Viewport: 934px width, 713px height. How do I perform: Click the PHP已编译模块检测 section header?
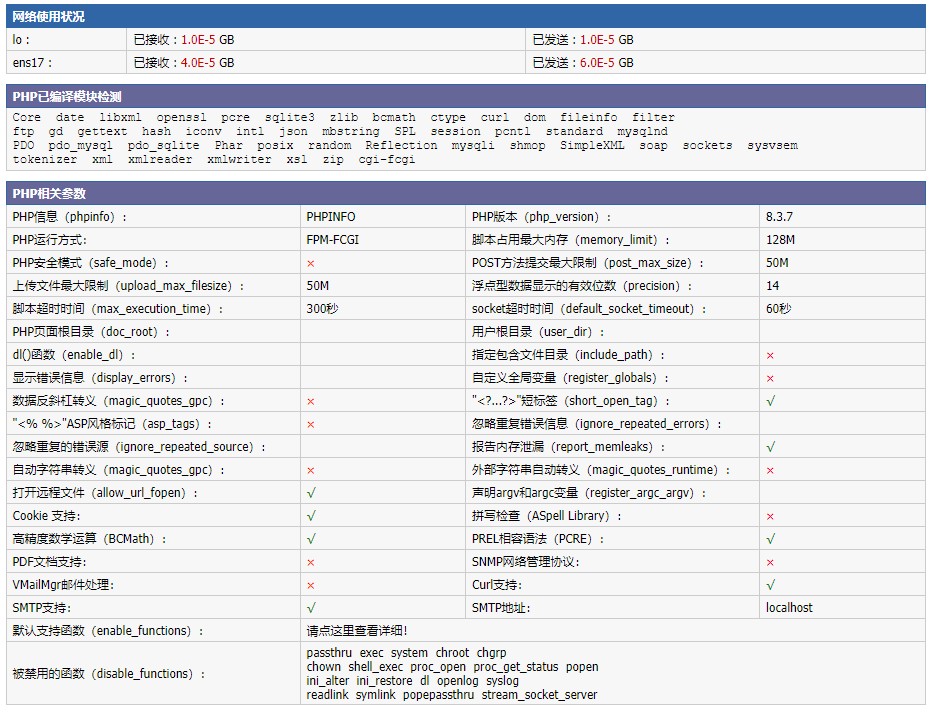click(66, 97)
